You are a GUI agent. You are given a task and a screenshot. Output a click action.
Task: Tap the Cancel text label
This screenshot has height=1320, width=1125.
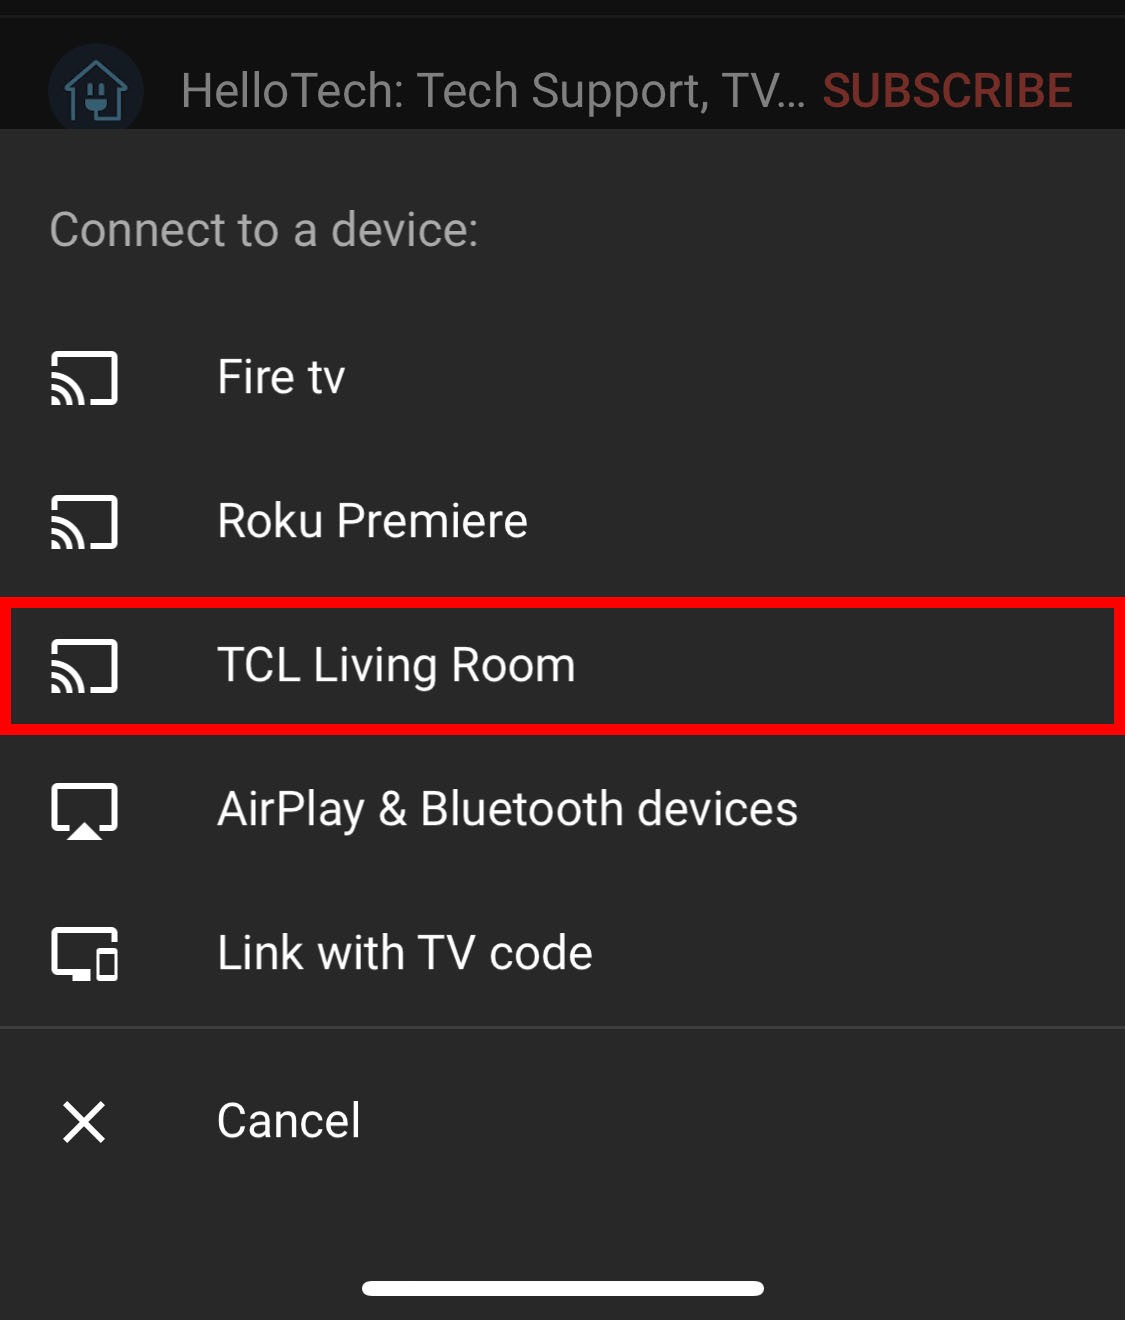(289, 1121)
